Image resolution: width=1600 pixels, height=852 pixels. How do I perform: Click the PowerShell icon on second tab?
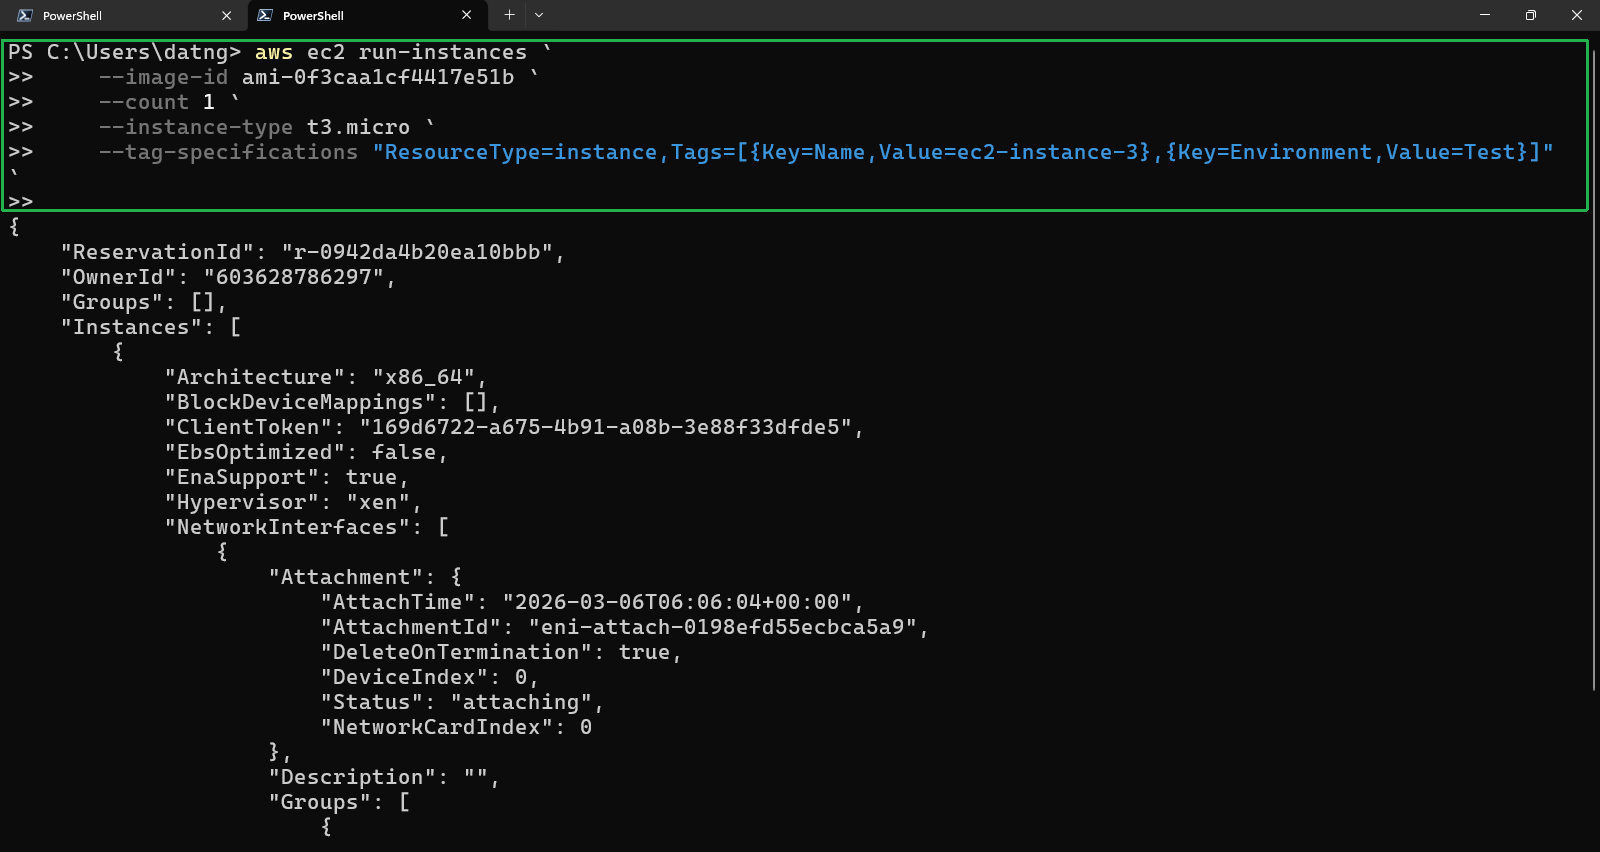point(265,15)
